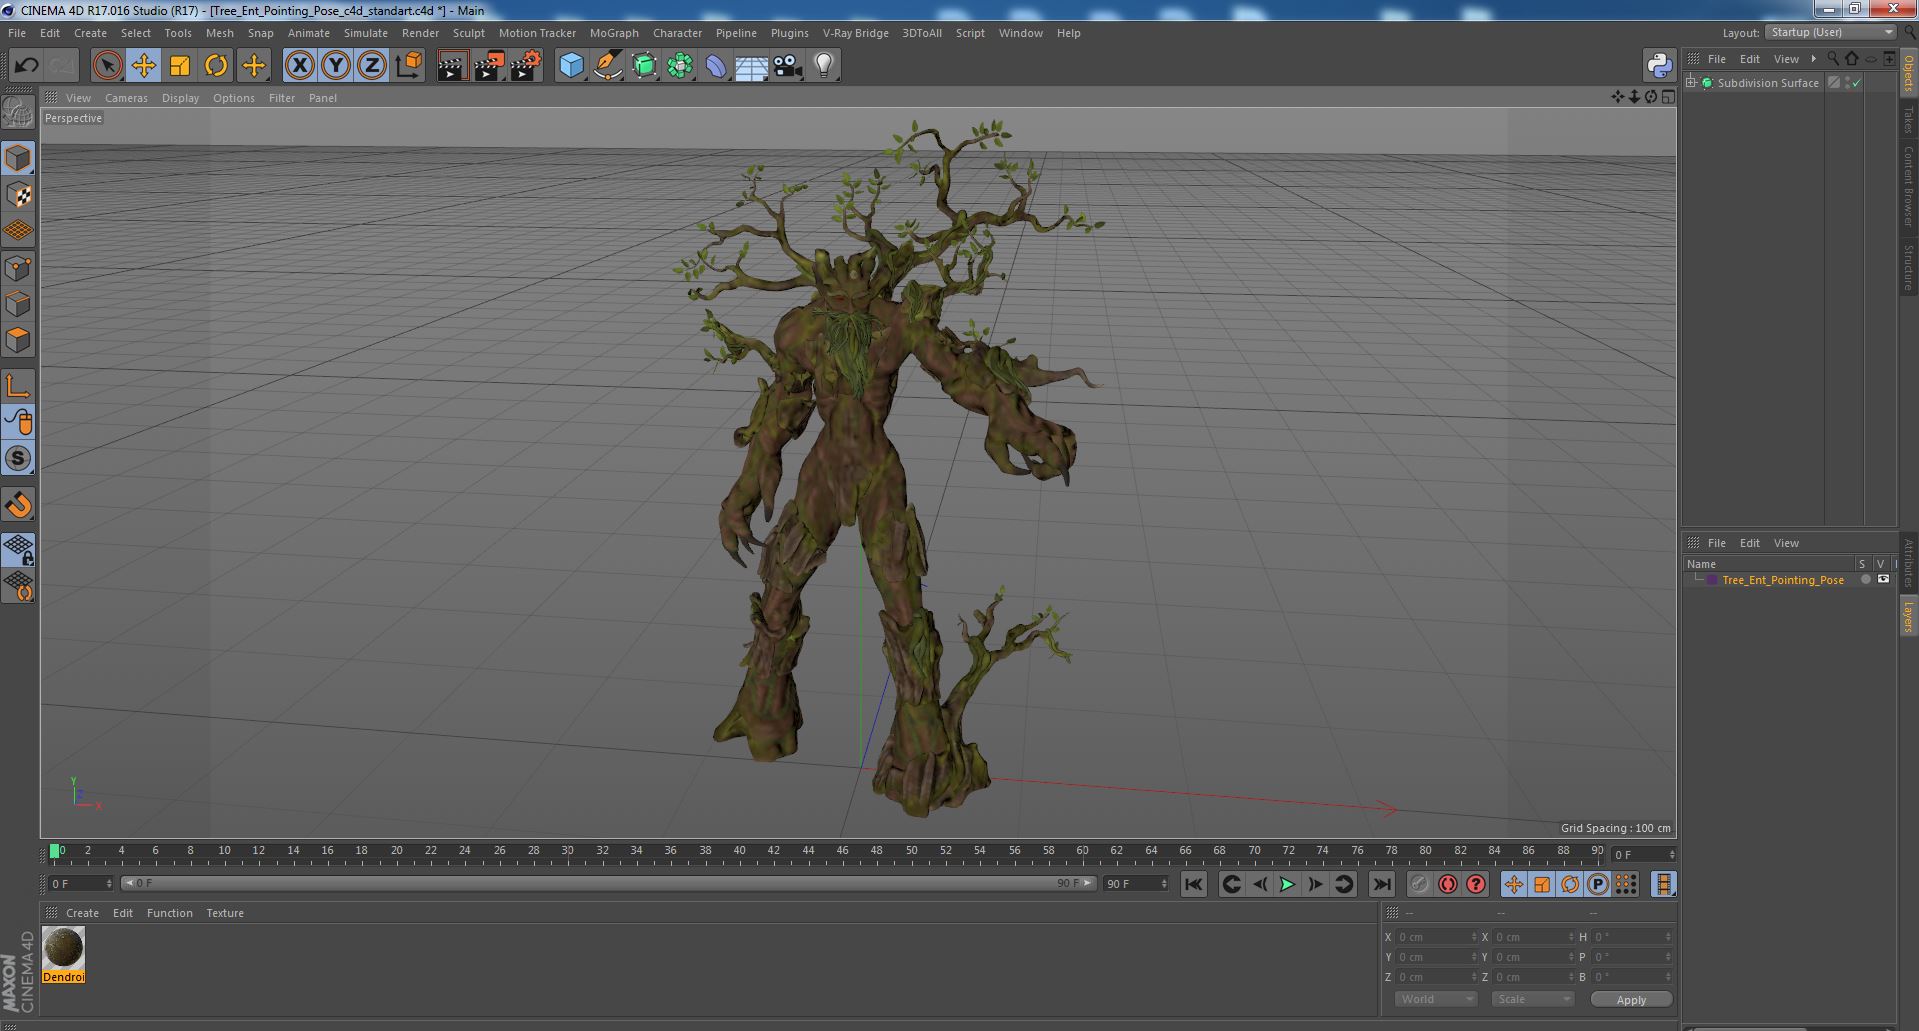Screen dimensions: 1919x1031
Task: Select the Rotate tool icon
Action: click(x=216, y=66)
